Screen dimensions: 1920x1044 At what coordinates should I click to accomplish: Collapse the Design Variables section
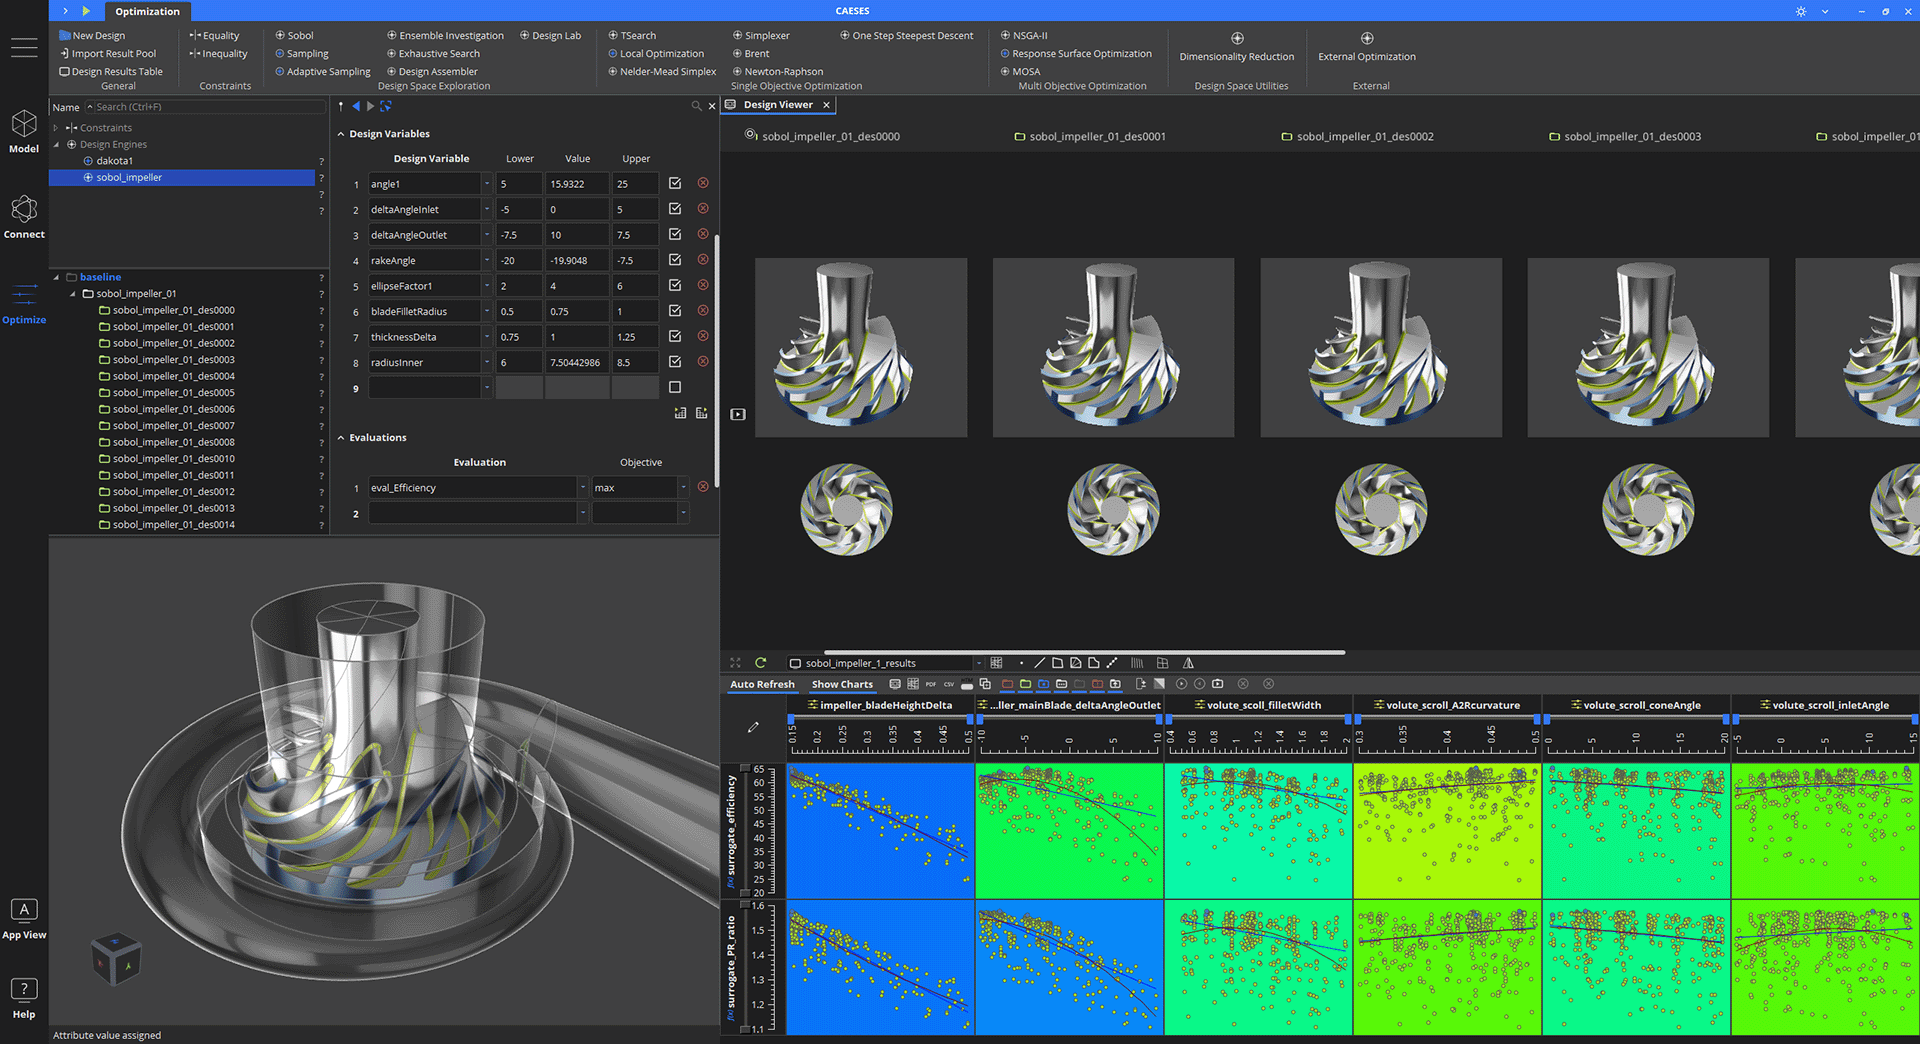click(x=341, y=134)
